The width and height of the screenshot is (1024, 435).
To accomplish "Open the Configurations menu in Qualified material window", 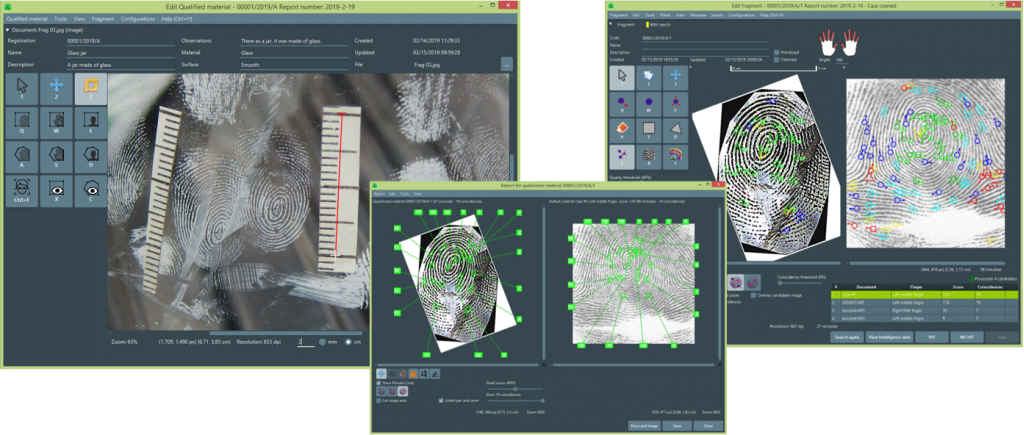I will pos(138,19).
